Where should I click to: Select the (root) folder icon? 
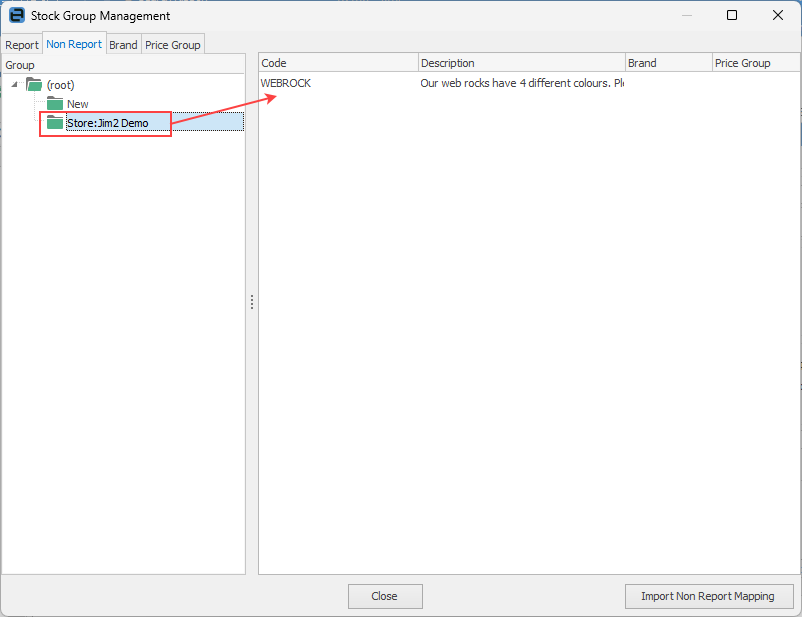34,84
